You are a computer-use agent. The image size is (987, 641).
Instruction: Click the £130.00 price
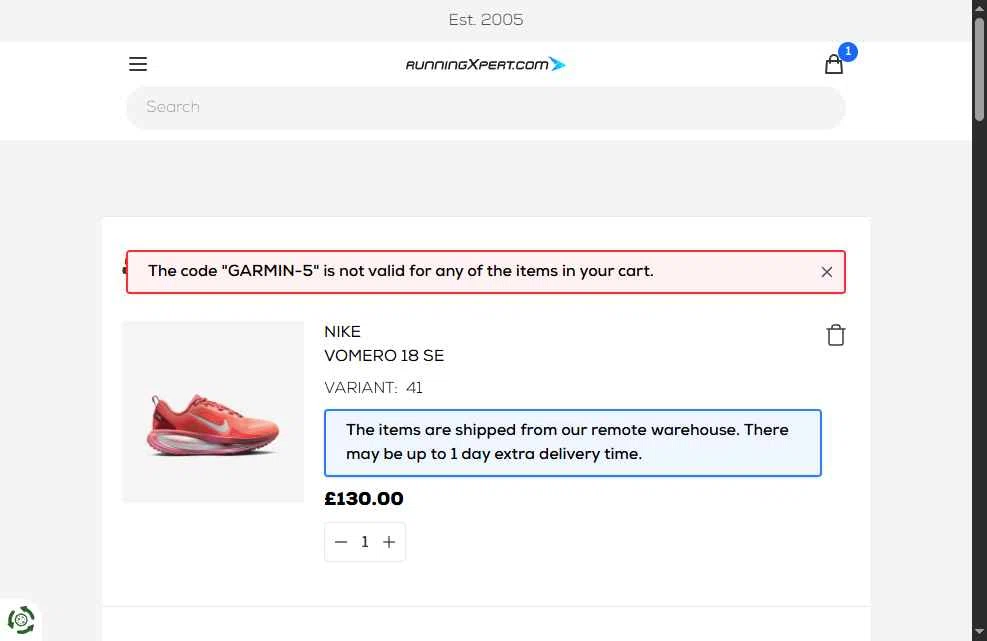pyautogui.click(x=364, y=499)
